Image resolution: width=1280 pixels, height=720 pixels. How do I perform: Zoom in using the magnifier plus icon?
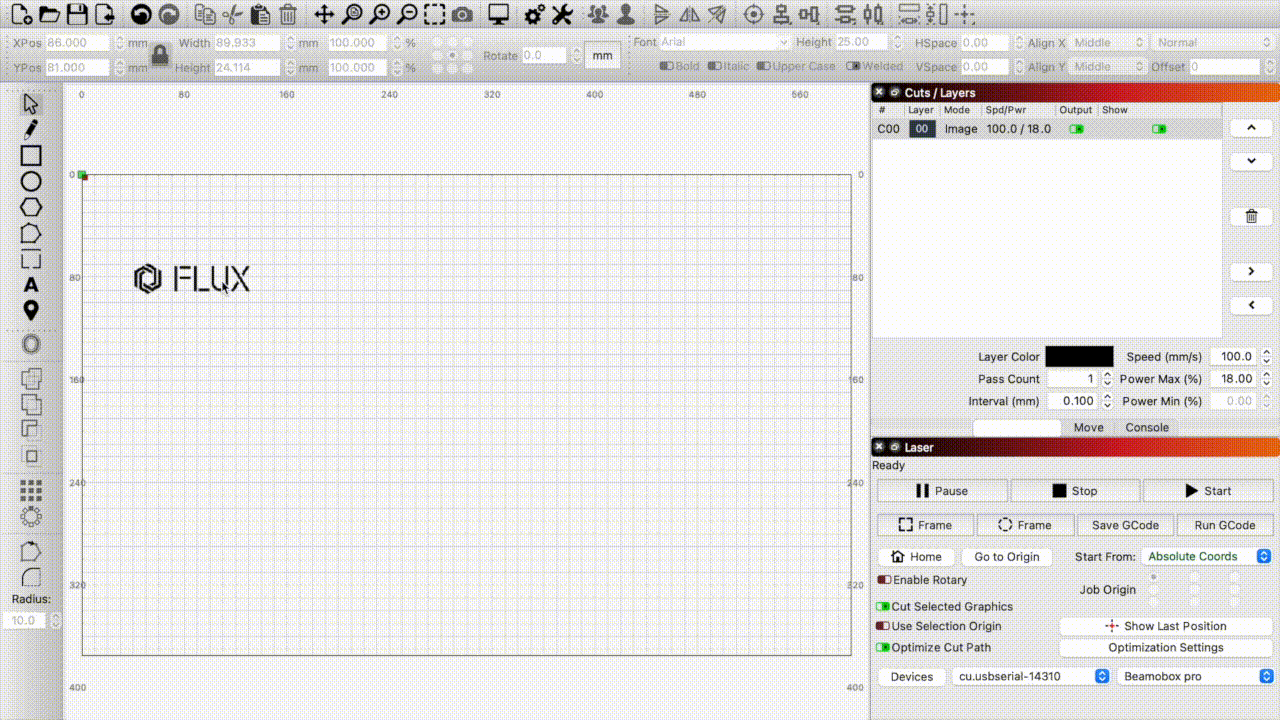pos(379,14)
